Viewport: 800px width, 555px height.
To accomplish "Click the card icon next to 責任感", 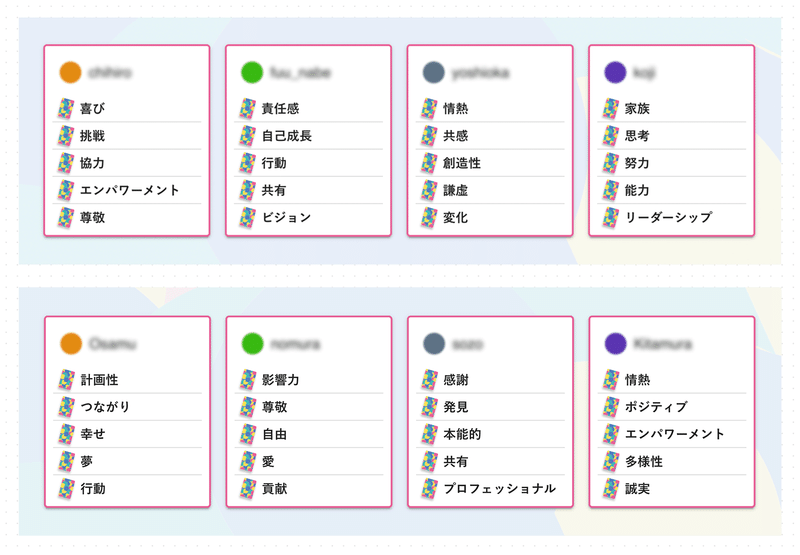I will [247, 108].
